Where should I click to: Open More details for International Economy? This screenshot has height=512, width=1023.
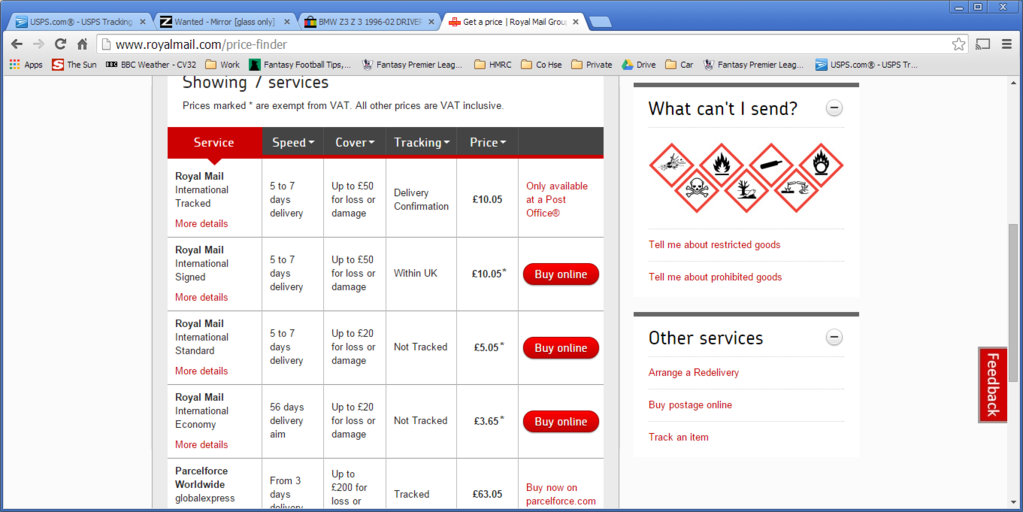[202, 445]
